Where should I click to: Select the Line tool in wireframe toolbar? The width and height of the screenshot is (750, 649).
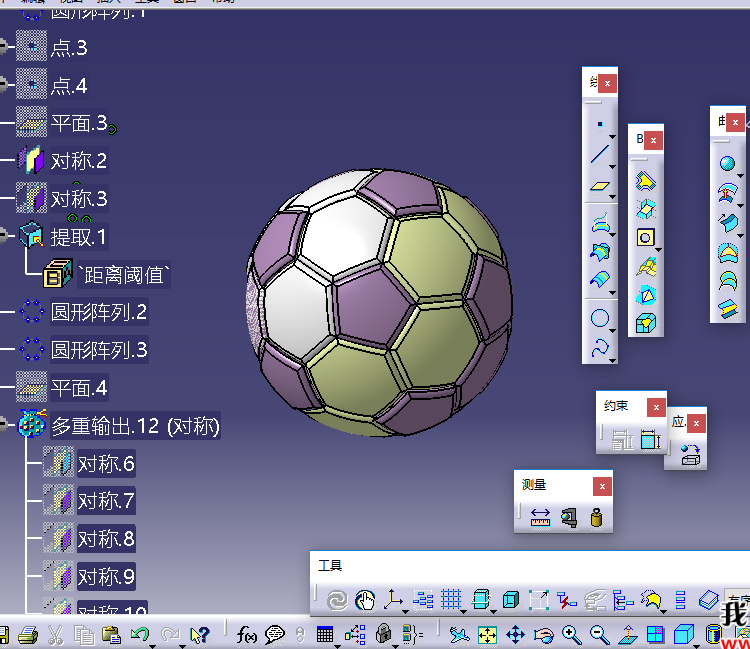click(x=599, y=154)
